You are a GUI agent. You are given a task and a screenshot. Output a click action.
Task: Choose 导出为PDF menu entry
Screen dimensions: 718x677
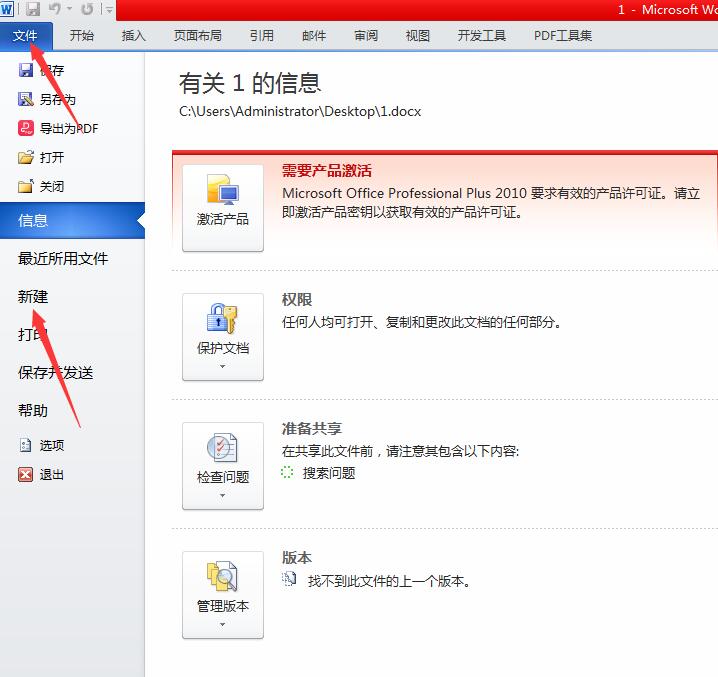tap(69, 129)
